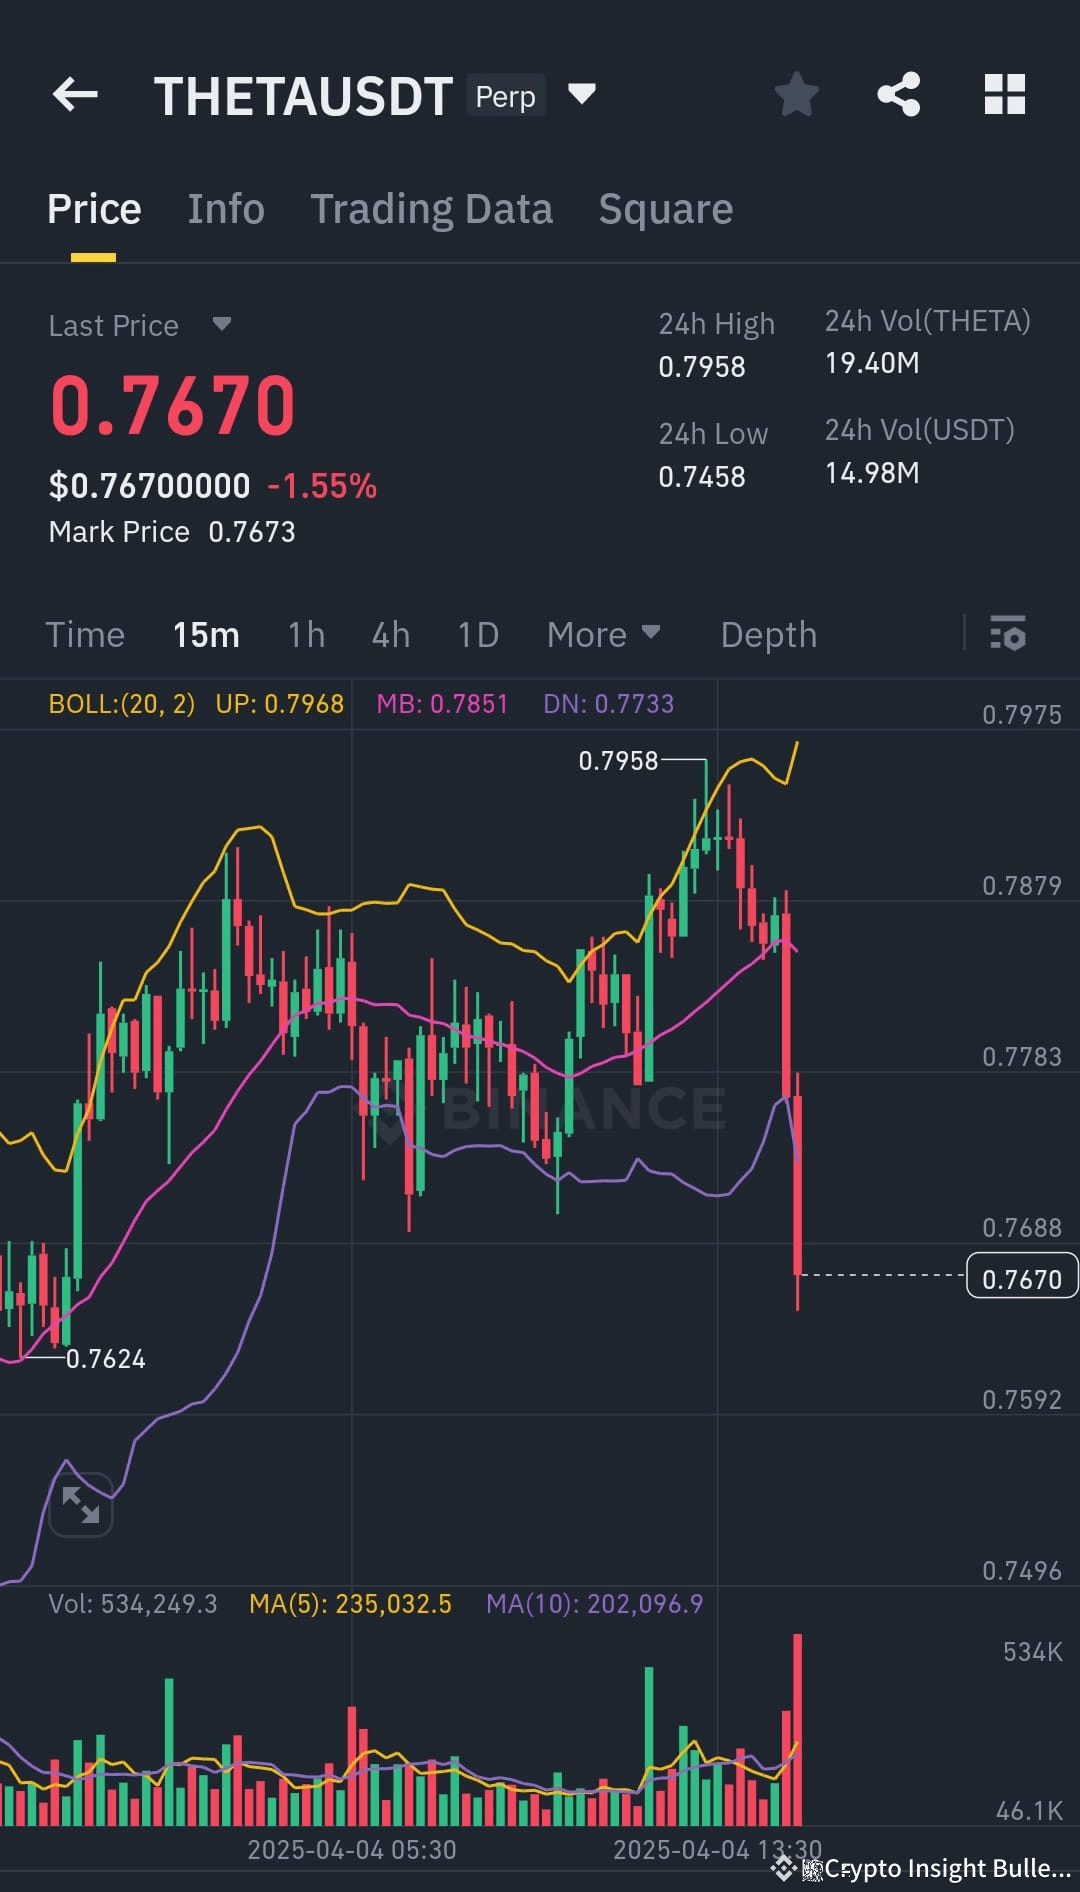This screenshot has width=1080, height=1892.
Task: Select the 0.7670 current price marker
Action: click(1021, 1276)
